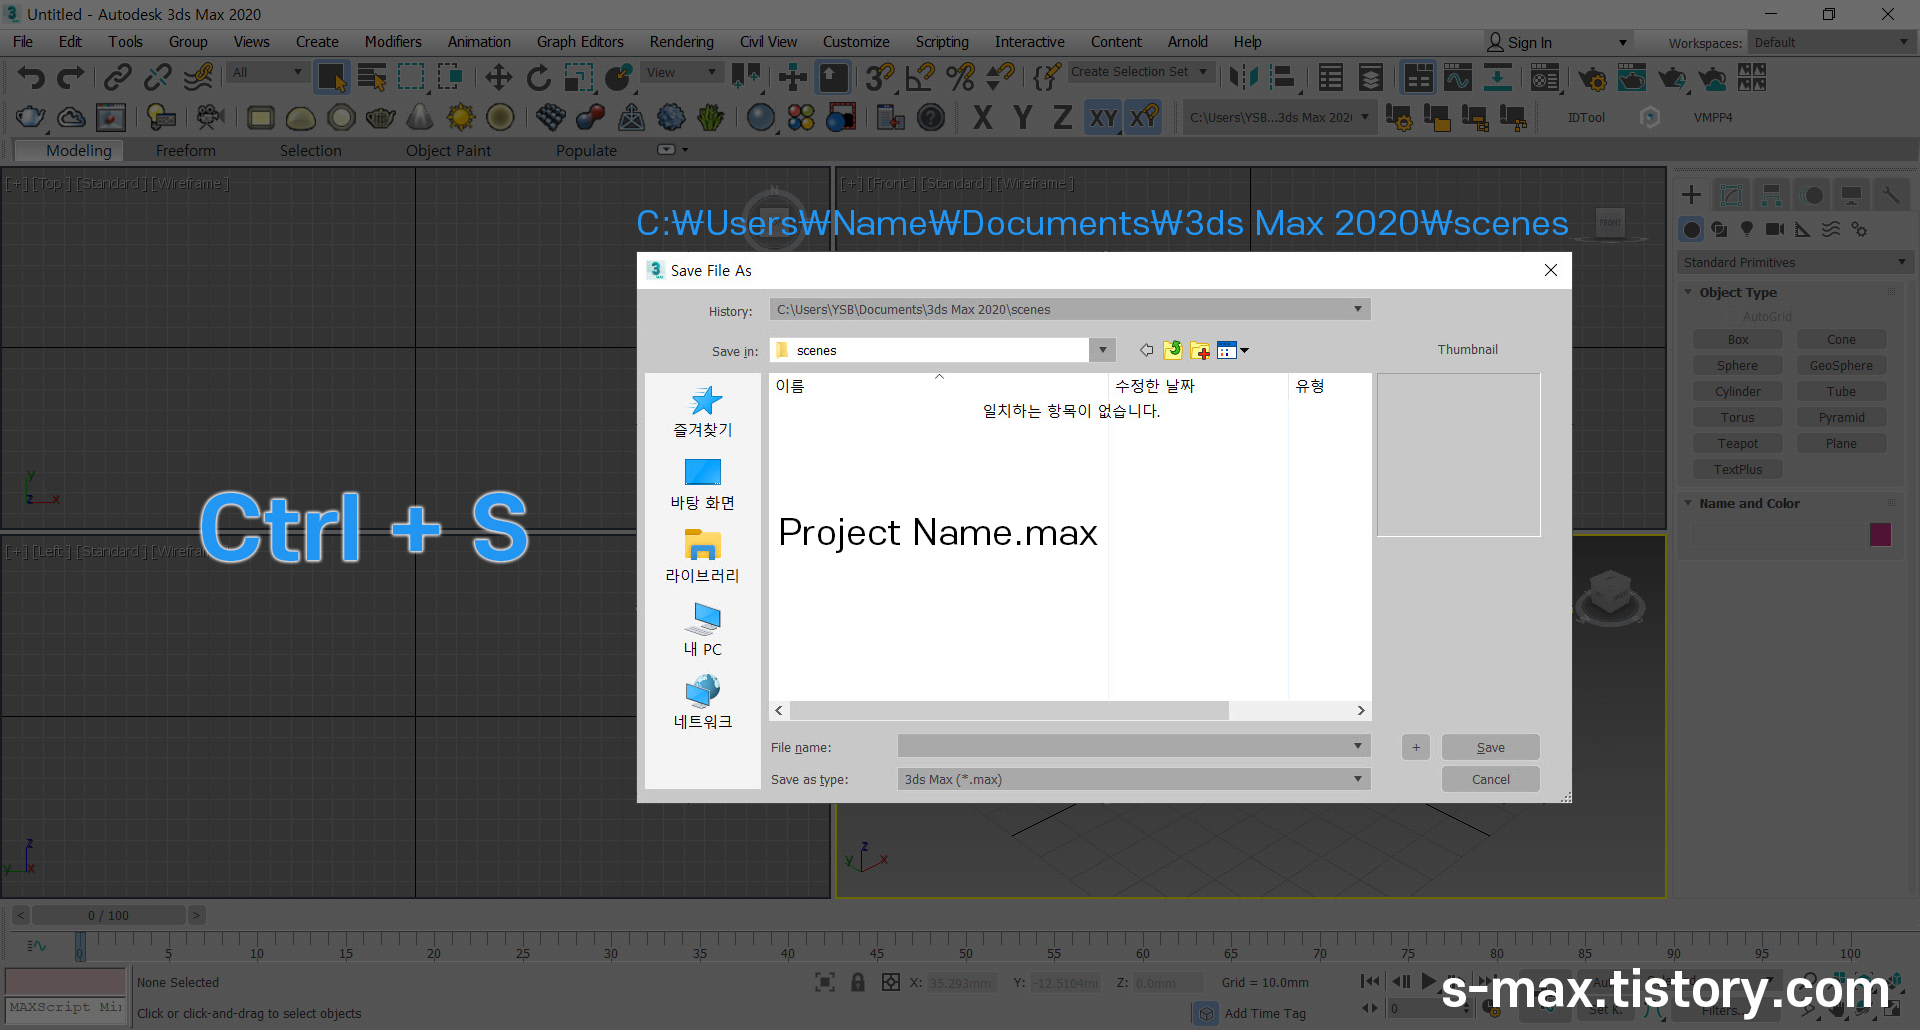Restrict to X axis
Viewport: 1920px width, 1030px height.
(x=983, y=118)
